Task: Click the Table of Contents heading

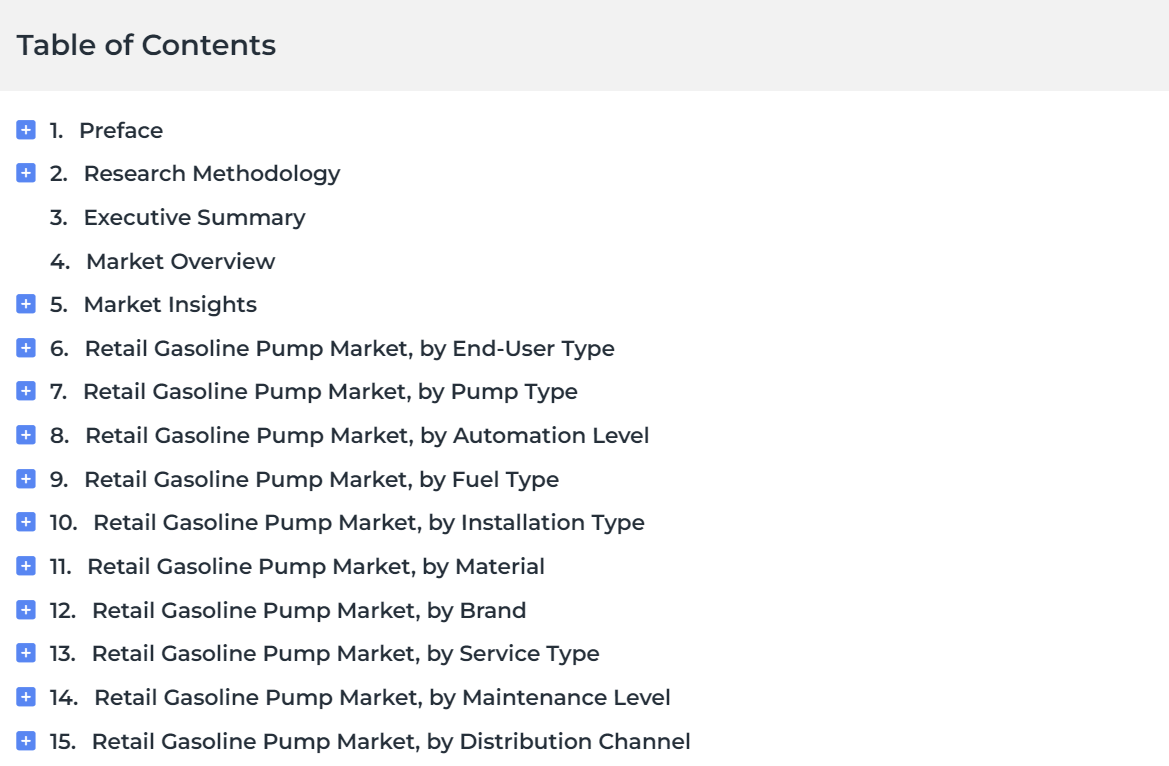Action: pyautogui.click(x=146, y=45)
